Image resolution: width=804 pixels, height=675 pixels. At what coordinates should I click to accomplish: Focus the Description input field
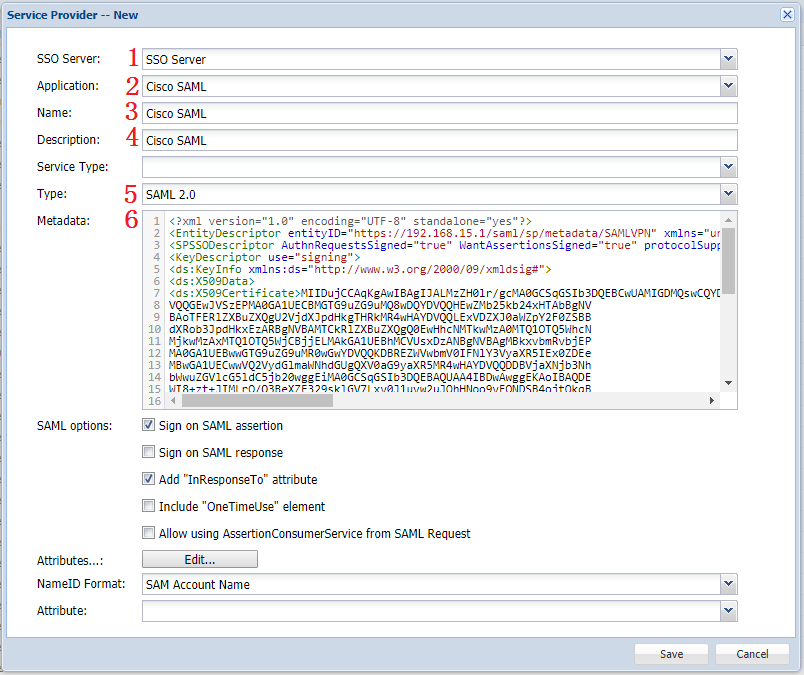(x=440, y=140)
